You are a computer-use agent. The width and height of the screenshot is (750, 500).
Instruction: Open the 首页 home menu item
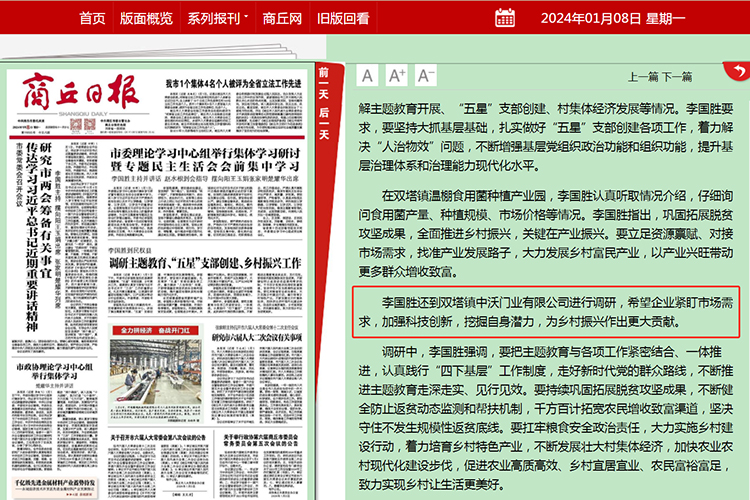click(92, 18)
